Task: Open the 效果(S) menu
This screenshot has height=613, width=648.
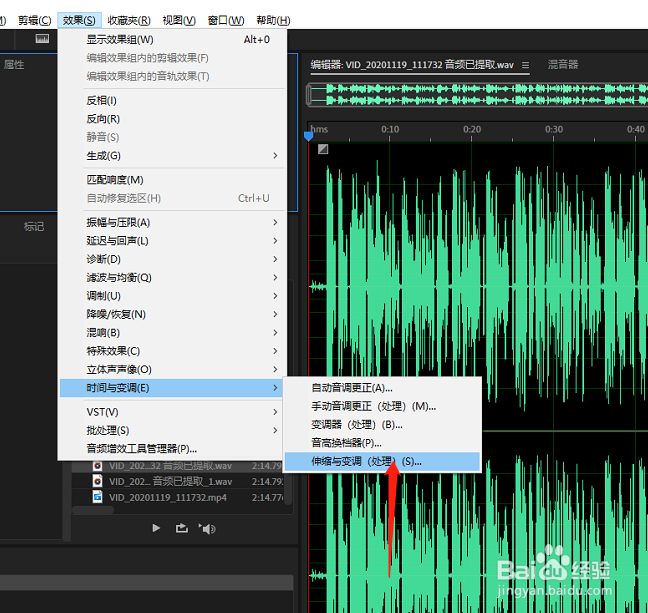Action: (x=79, y=20)
